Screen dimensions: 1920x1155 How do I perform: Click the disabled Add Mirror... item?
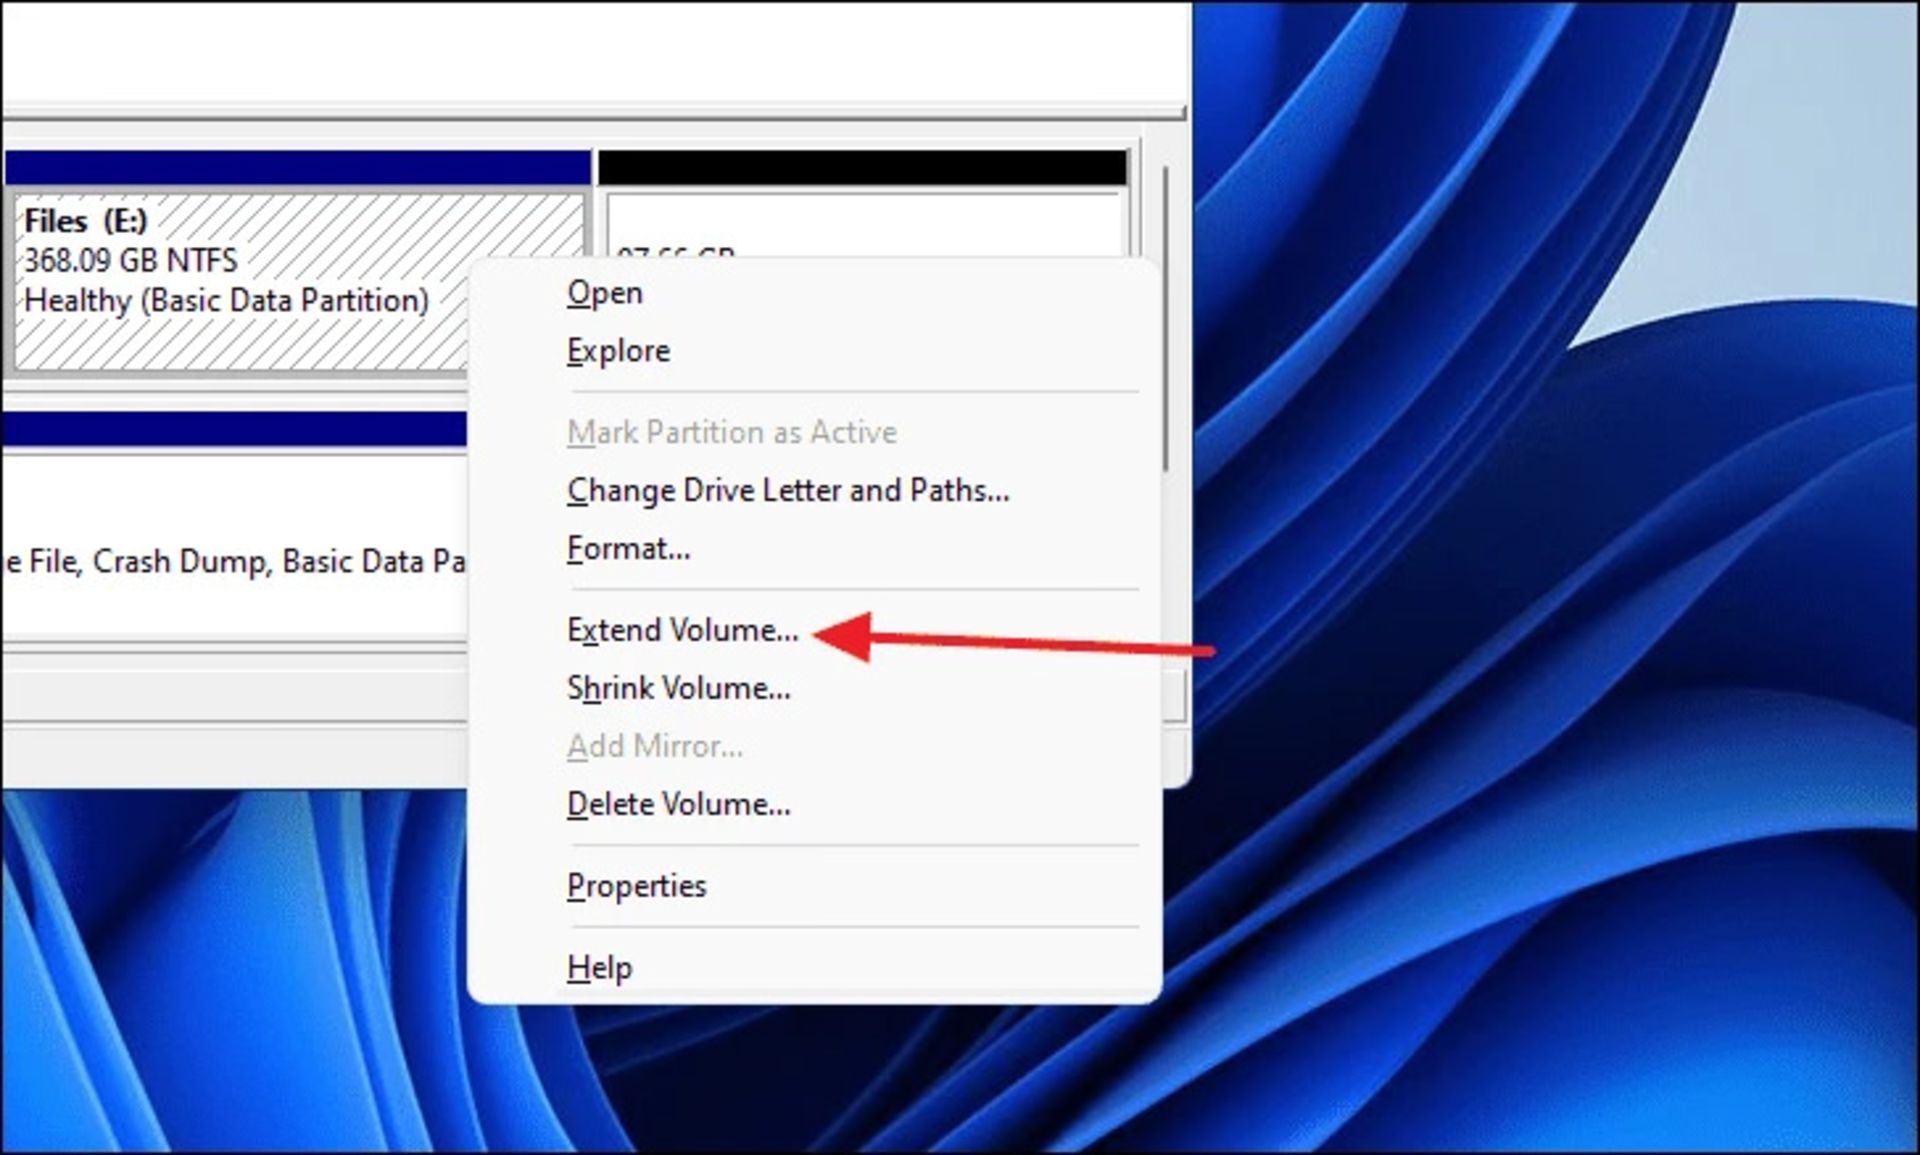pos(654,747)
